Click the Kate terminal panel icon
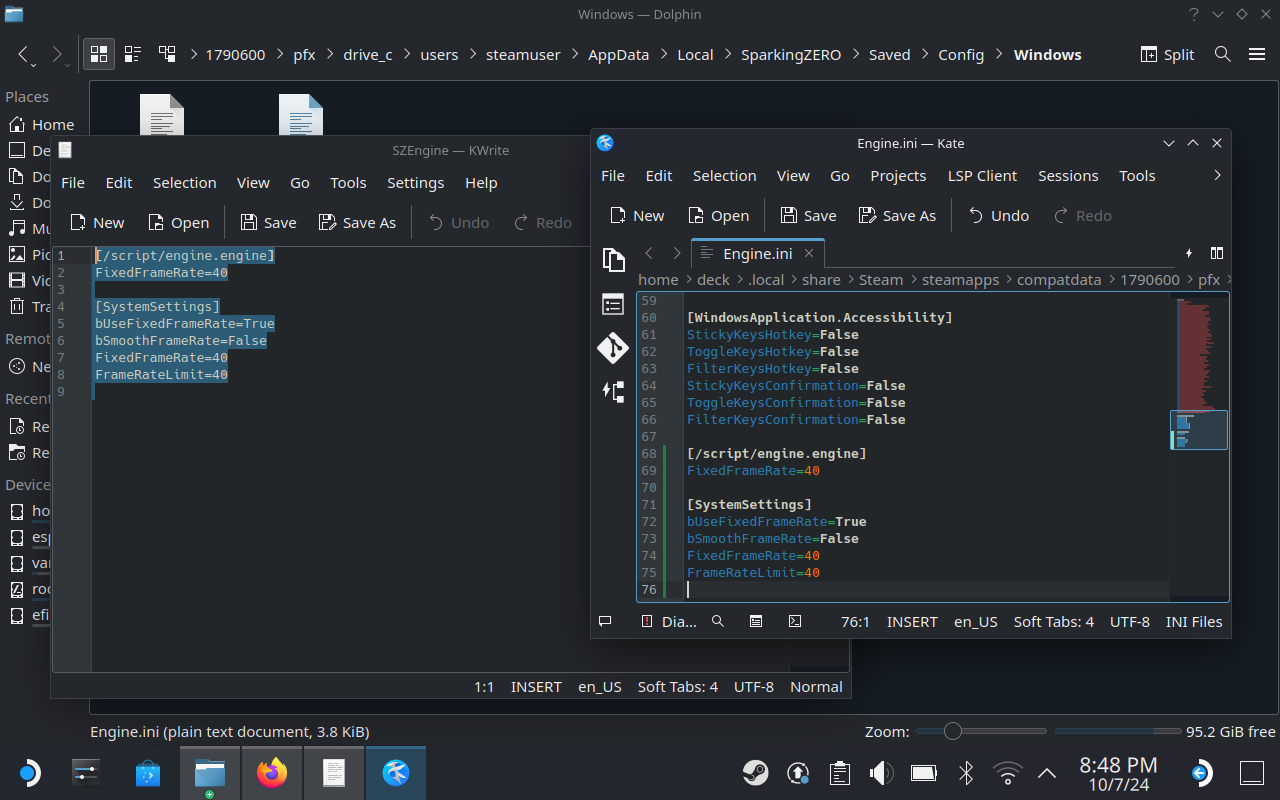Viewport: 1280px width, 800px height. (x=794, y=621)
